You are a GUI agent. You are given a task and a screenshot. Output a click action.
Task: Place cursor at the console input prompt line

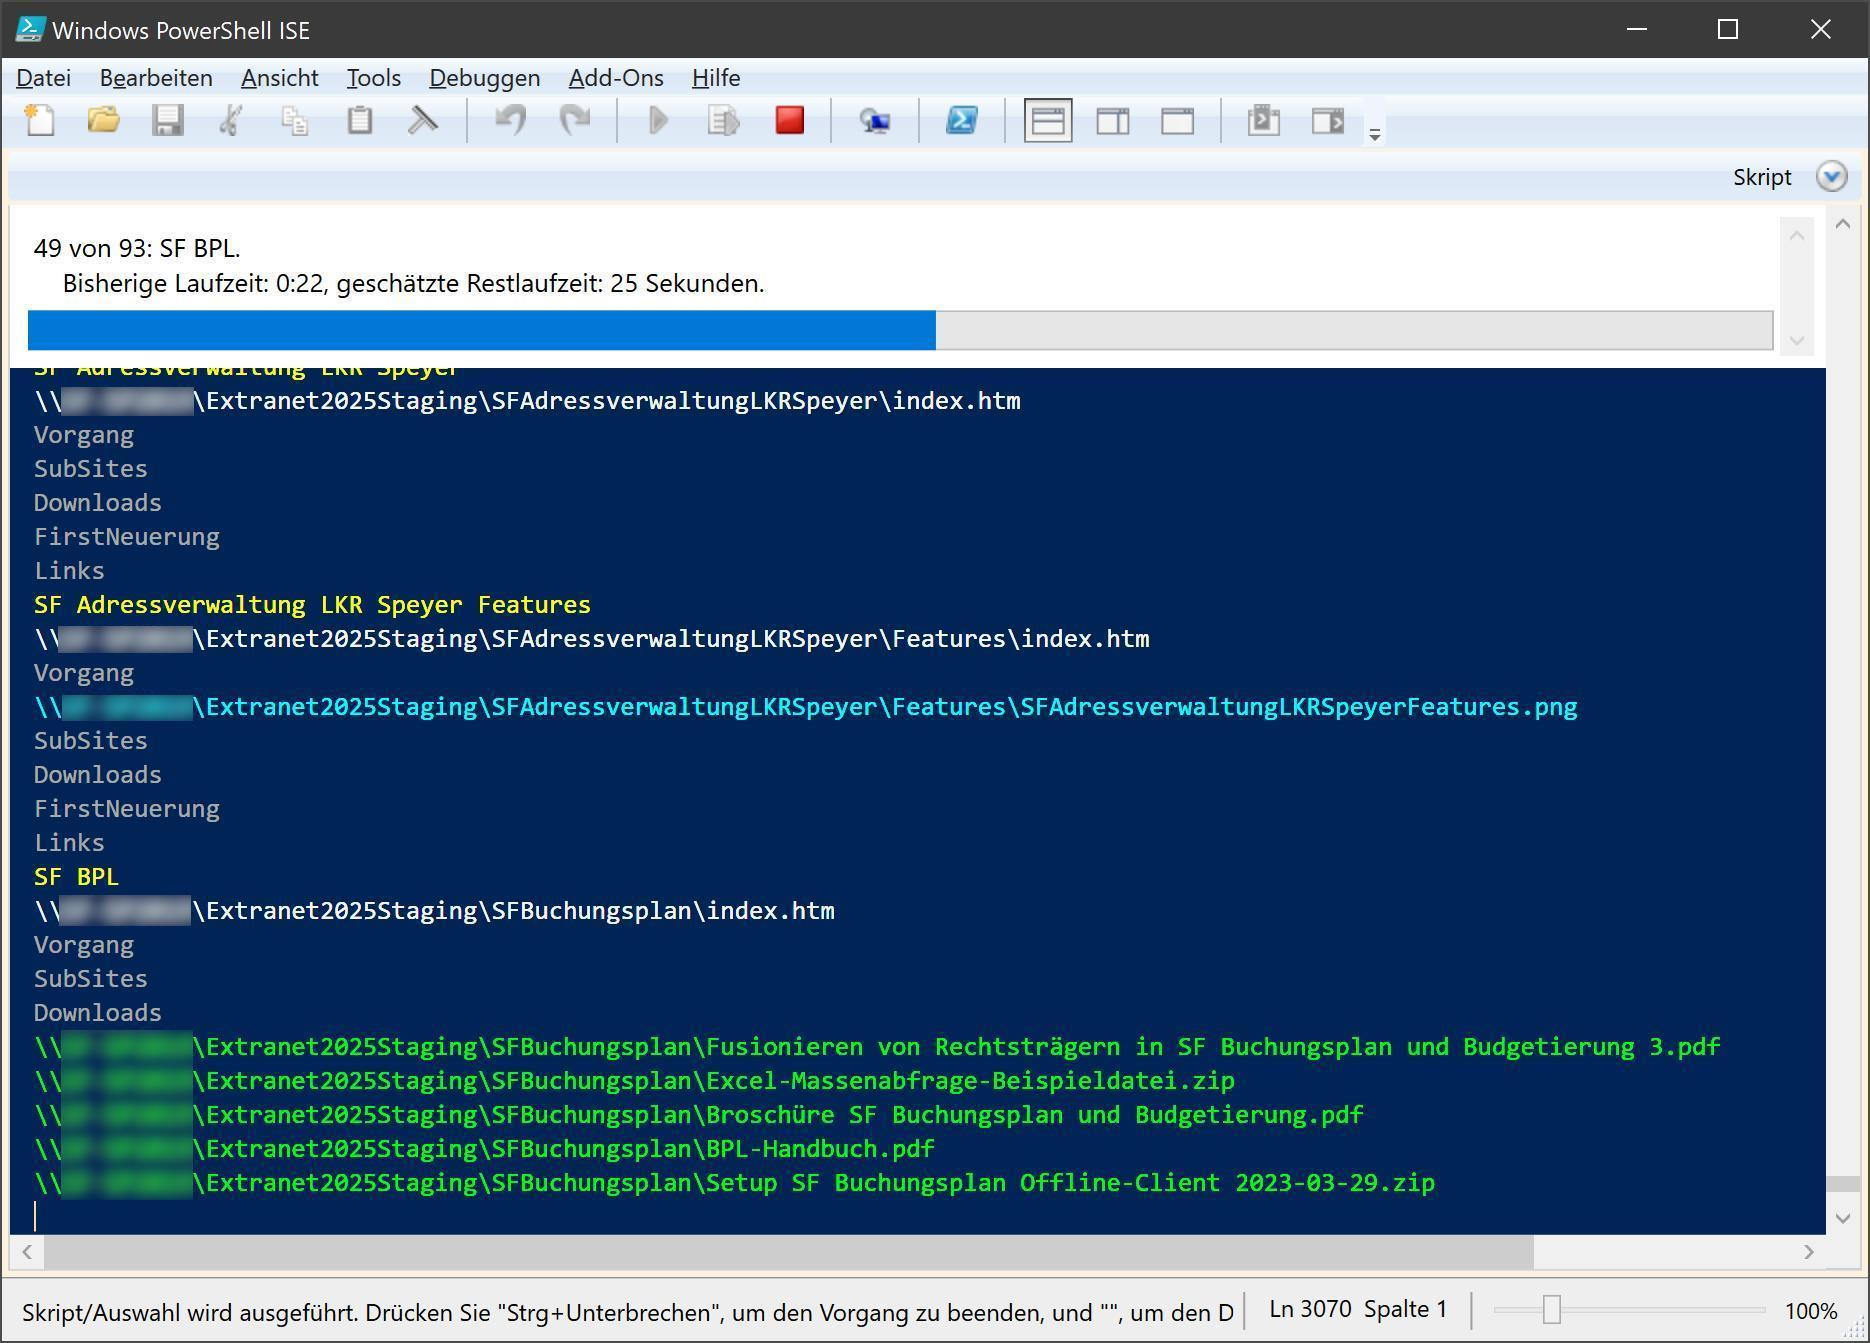tap(36, 1216)
